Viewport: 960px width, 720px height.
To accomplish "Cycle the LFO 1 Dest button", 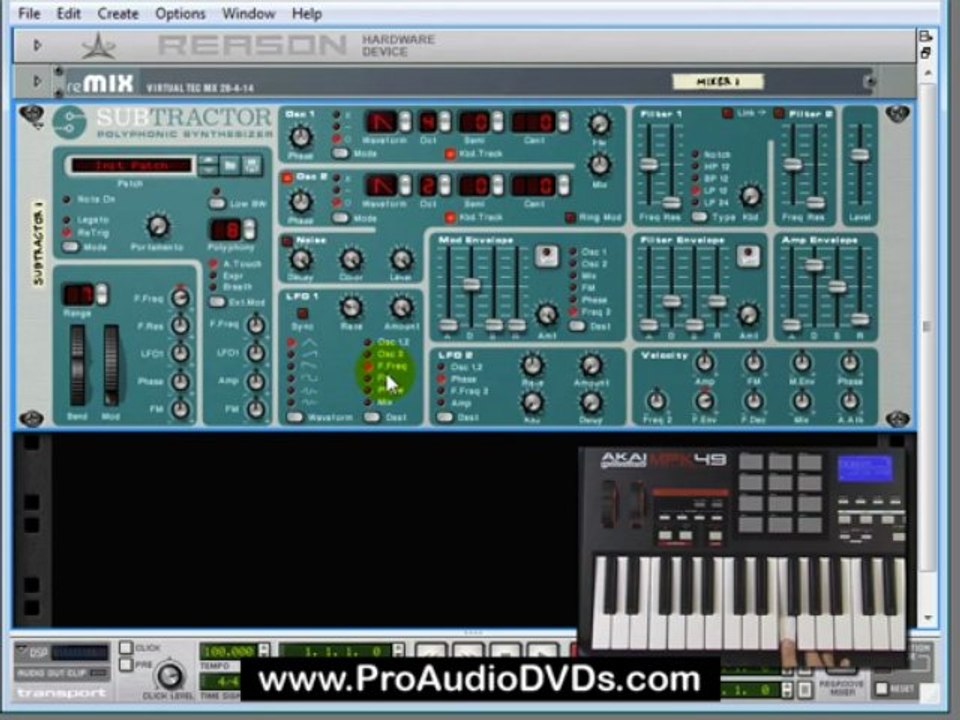I will click(372, 417).
